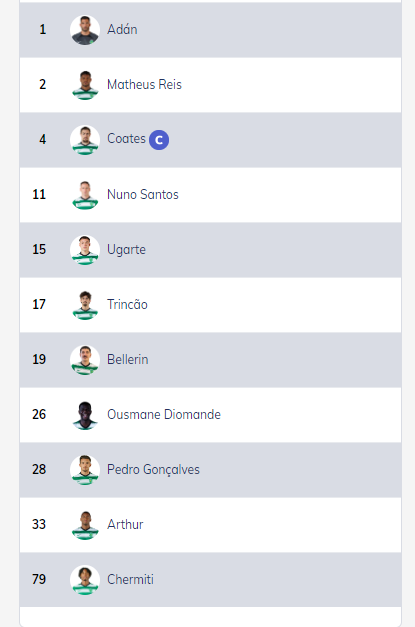
Task: Visit Pedro Gonçalves player profile
Action: (x=153, y=469)
